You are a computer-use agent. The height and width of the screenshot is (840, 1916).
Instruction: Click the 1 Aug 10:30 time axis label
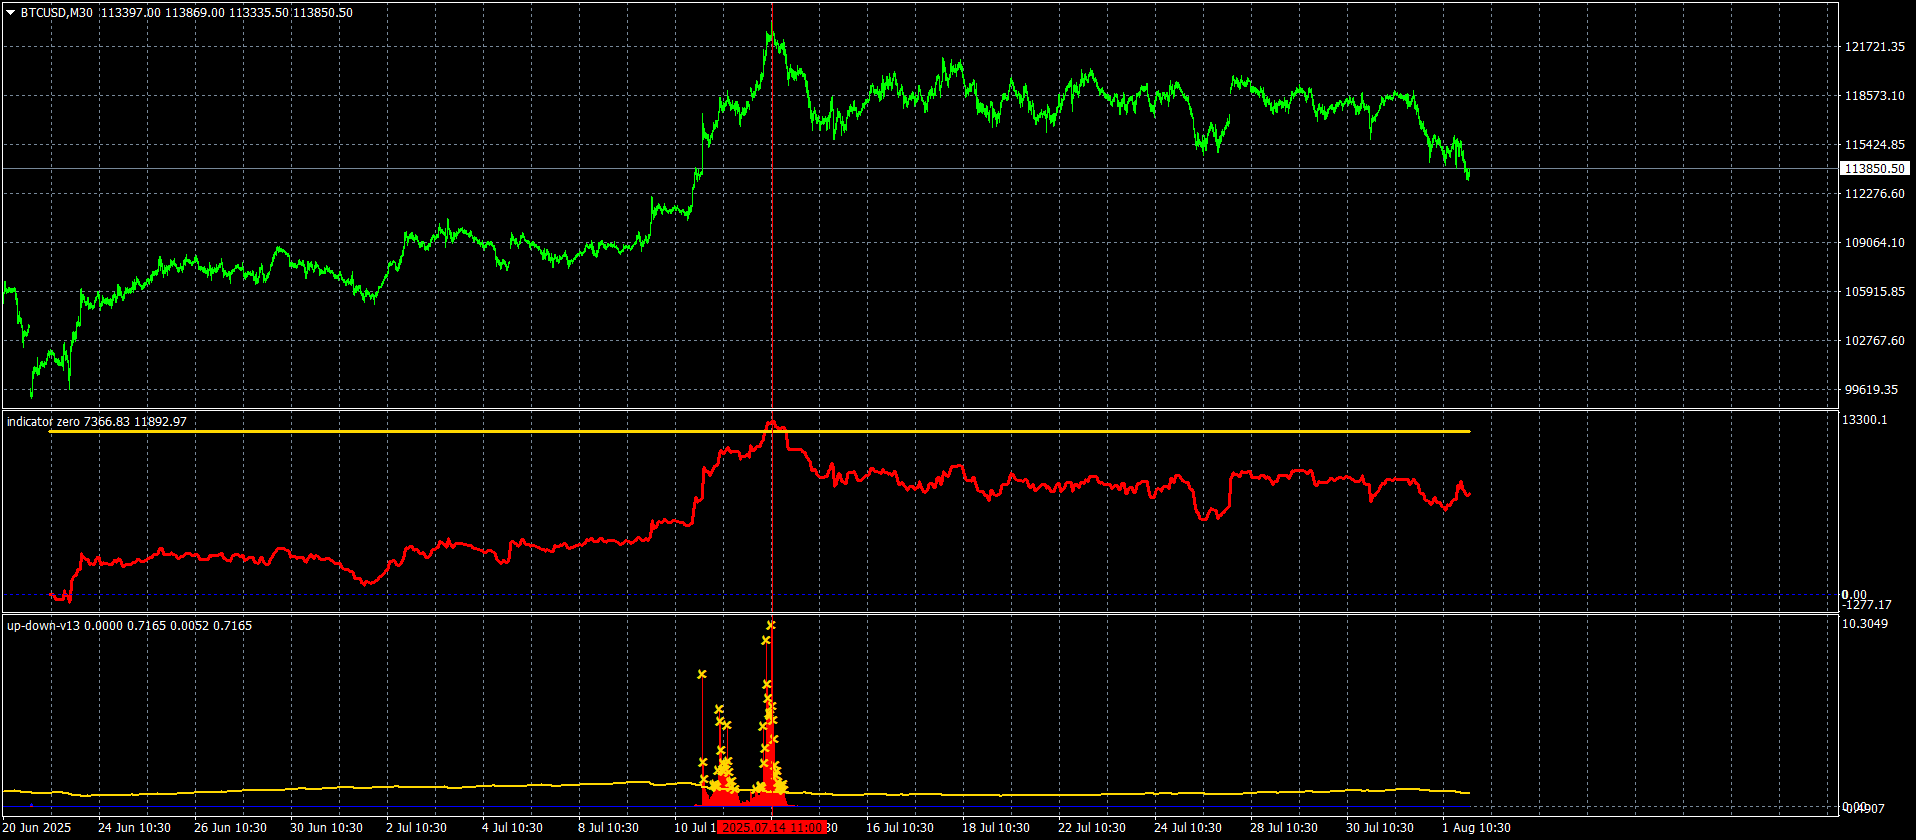click(x=1476, y=828)
